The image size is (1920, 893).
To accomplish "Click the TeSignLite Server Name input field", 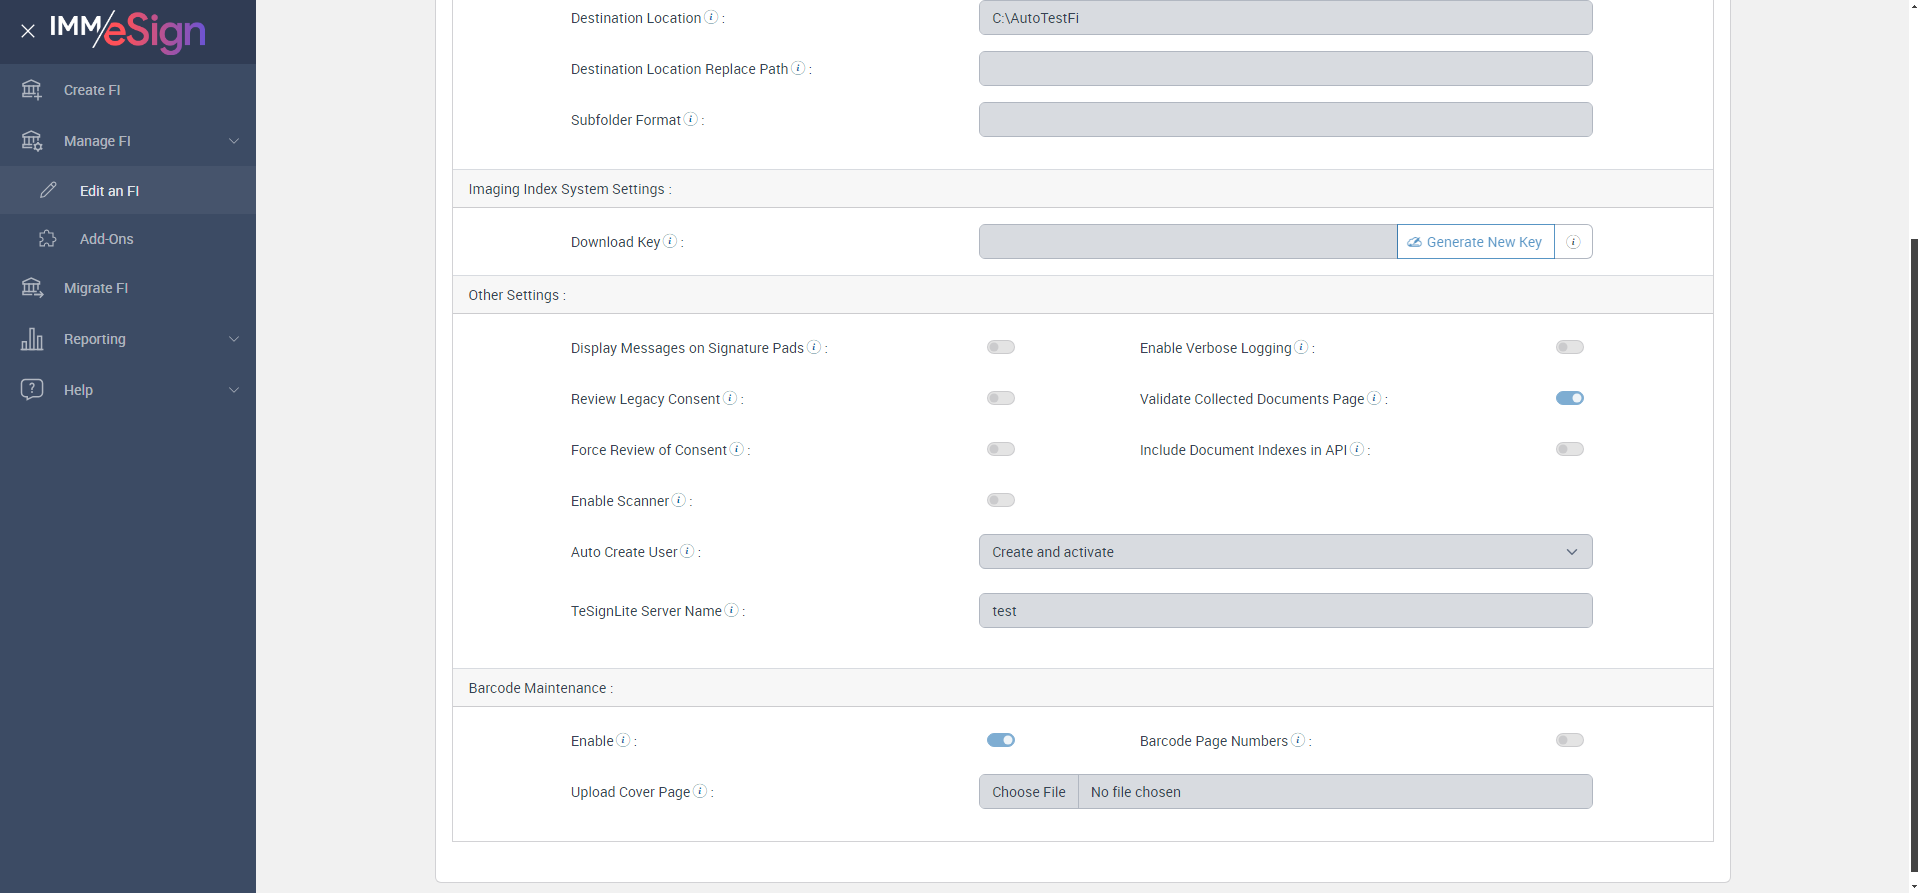I will click(x=1285, y=611).
